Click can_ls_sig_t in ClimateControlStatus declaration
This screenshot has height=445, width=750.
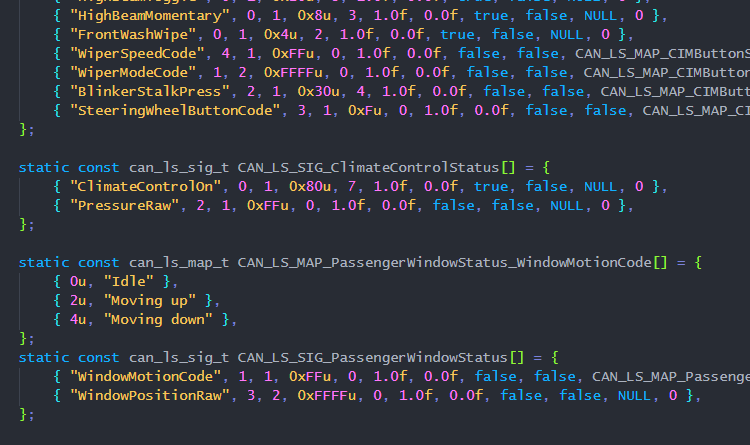pos(179,168)
